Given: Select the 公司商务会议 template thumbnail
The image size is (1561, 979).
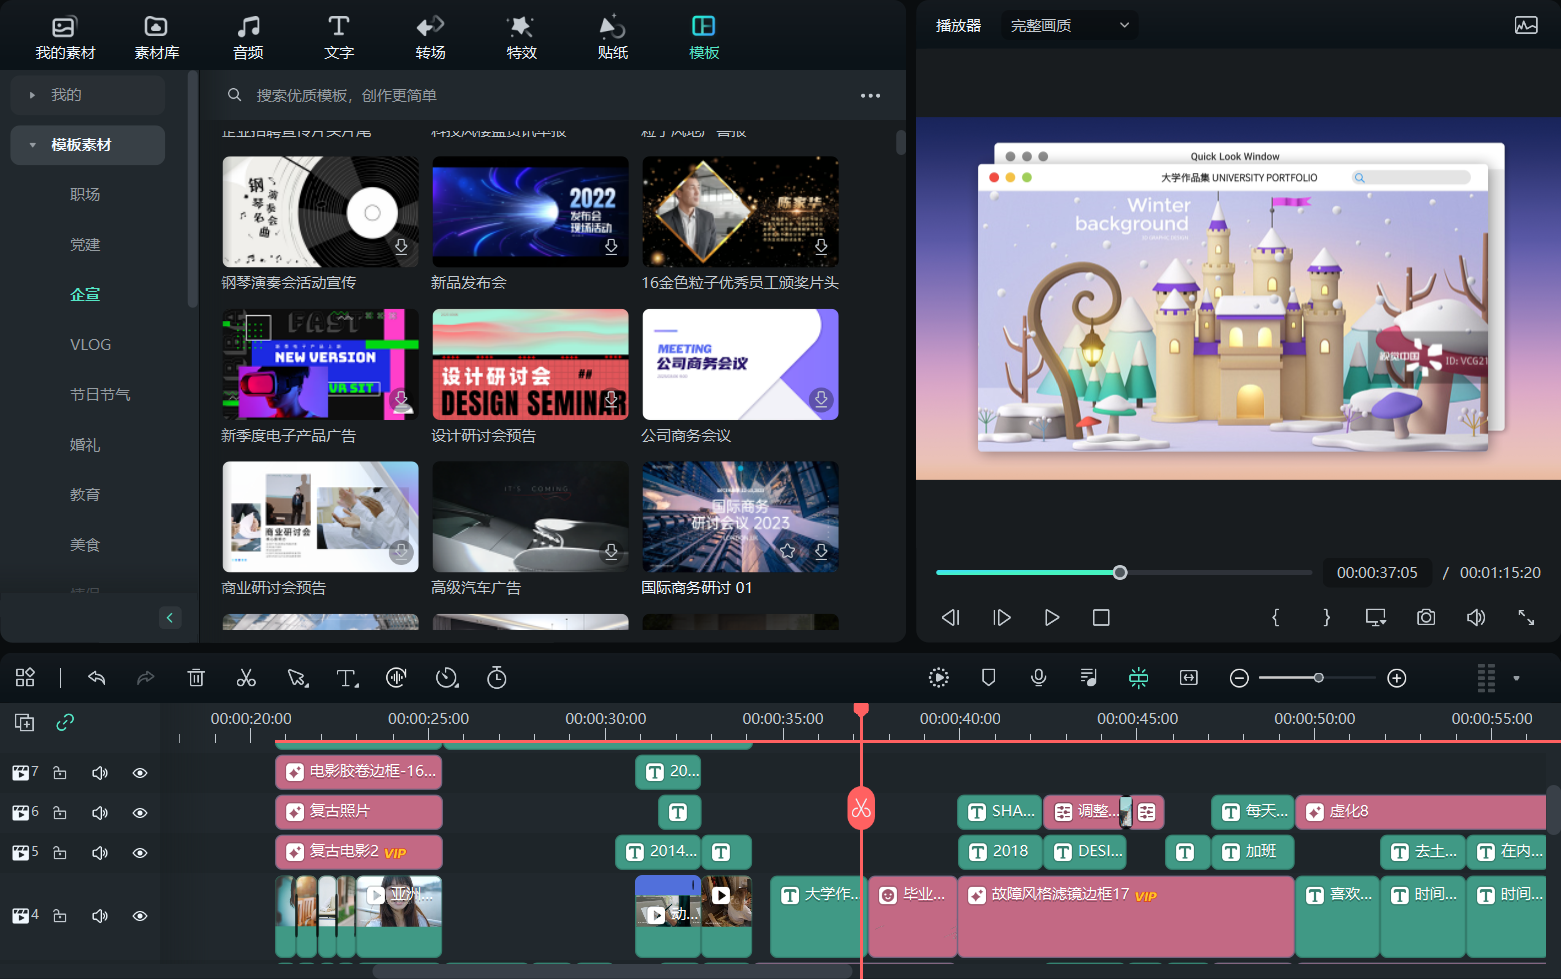Looking at the screenshot, I should 740,364.
